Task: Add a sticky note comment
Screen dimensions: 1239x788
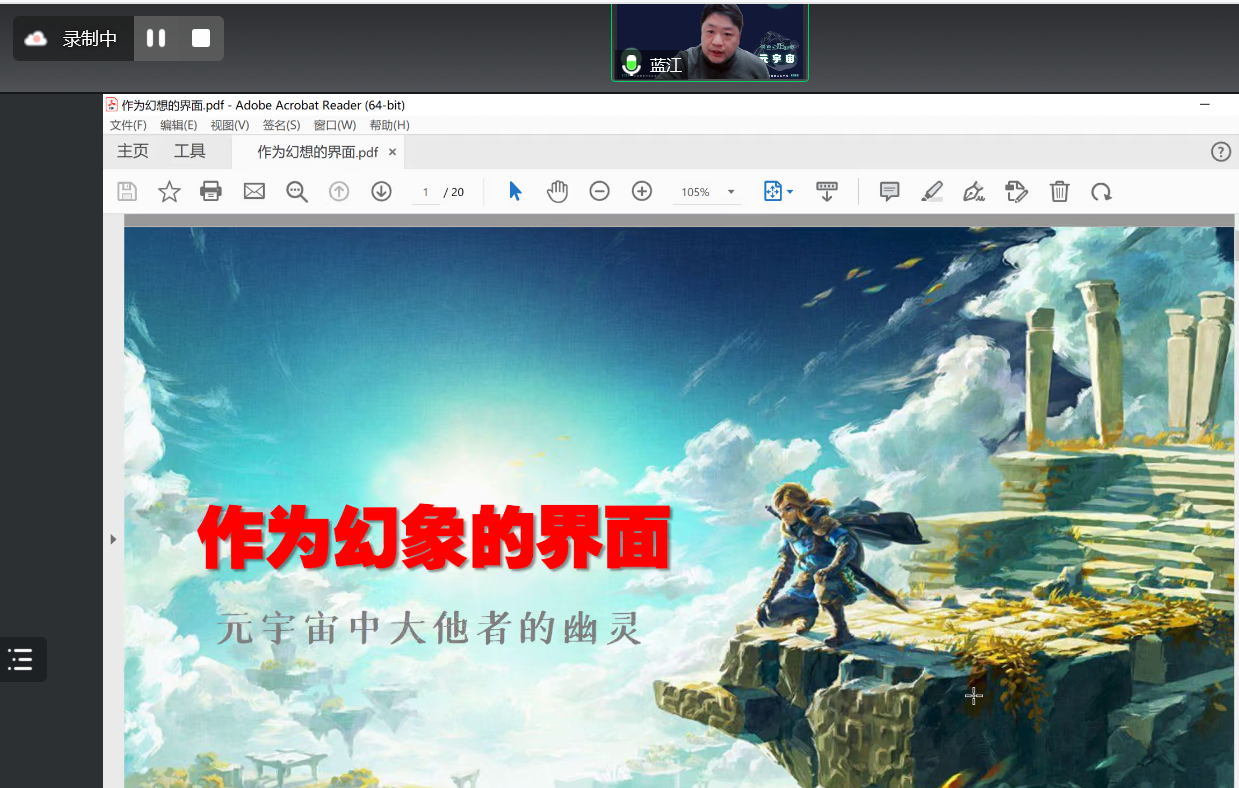Action: 889,191
